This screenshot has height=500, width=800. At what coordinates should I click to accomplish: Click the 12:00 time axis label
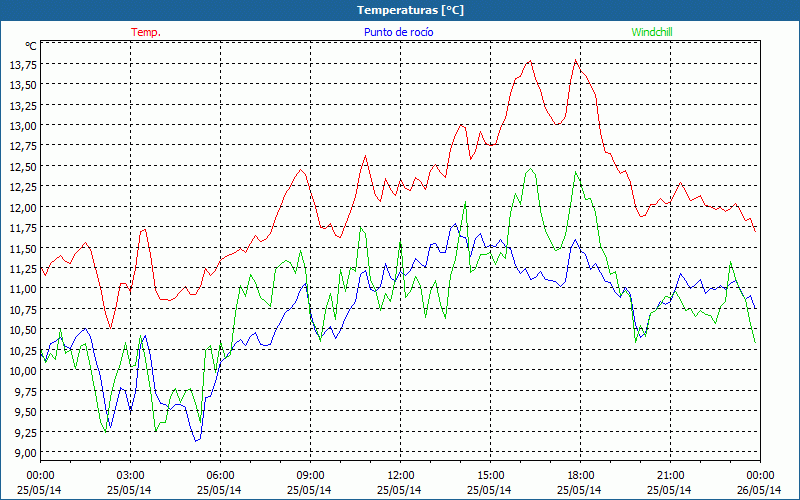[401, 475]
